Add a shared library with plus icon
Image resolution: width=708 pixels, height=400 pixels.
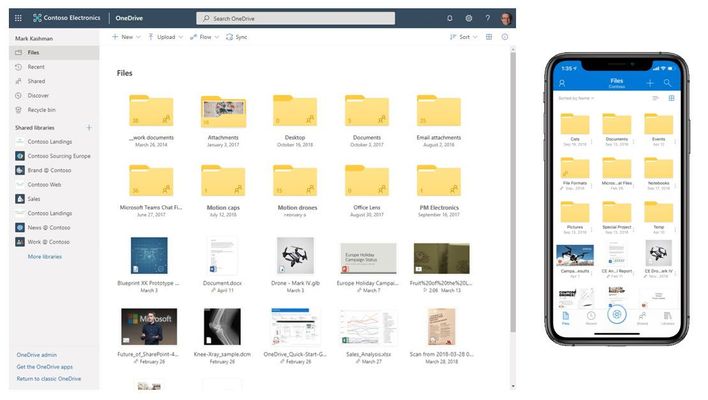[x=89, y=128]
